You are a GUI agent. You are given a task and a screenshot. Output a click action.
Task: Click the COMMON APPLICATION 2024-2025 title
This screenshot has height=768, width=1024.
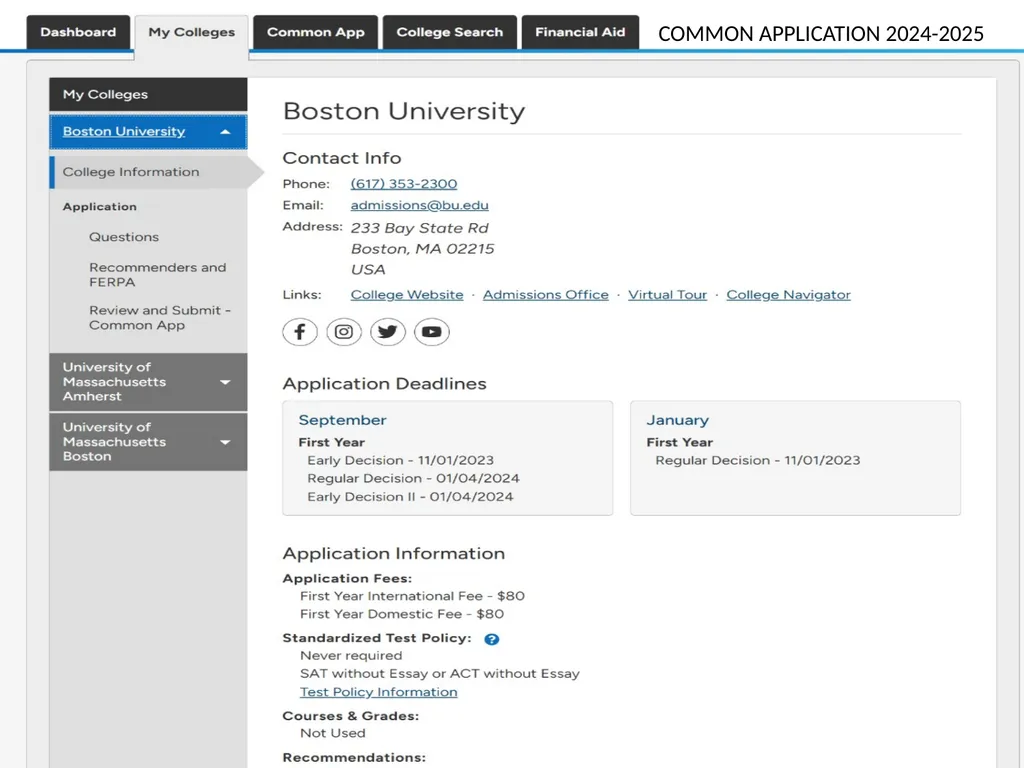(x=820, y=34)
